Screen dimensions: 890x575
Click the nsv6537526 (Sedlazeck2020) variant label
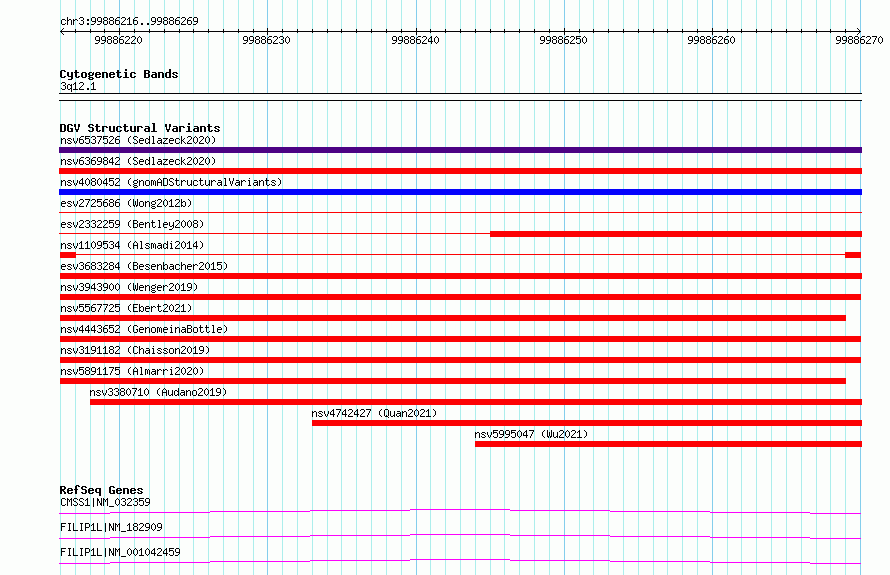point(138,140)
